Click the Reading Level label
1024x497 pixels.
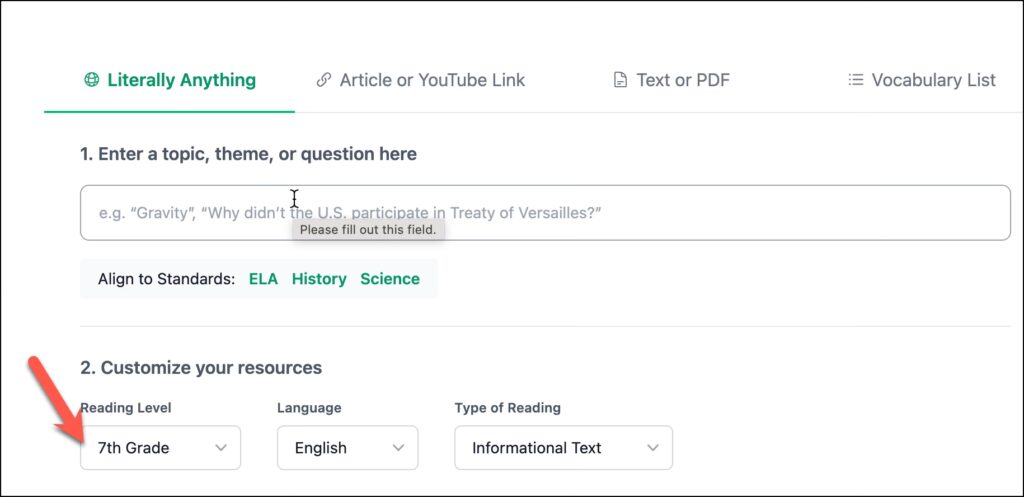click(x=126, y=408)
